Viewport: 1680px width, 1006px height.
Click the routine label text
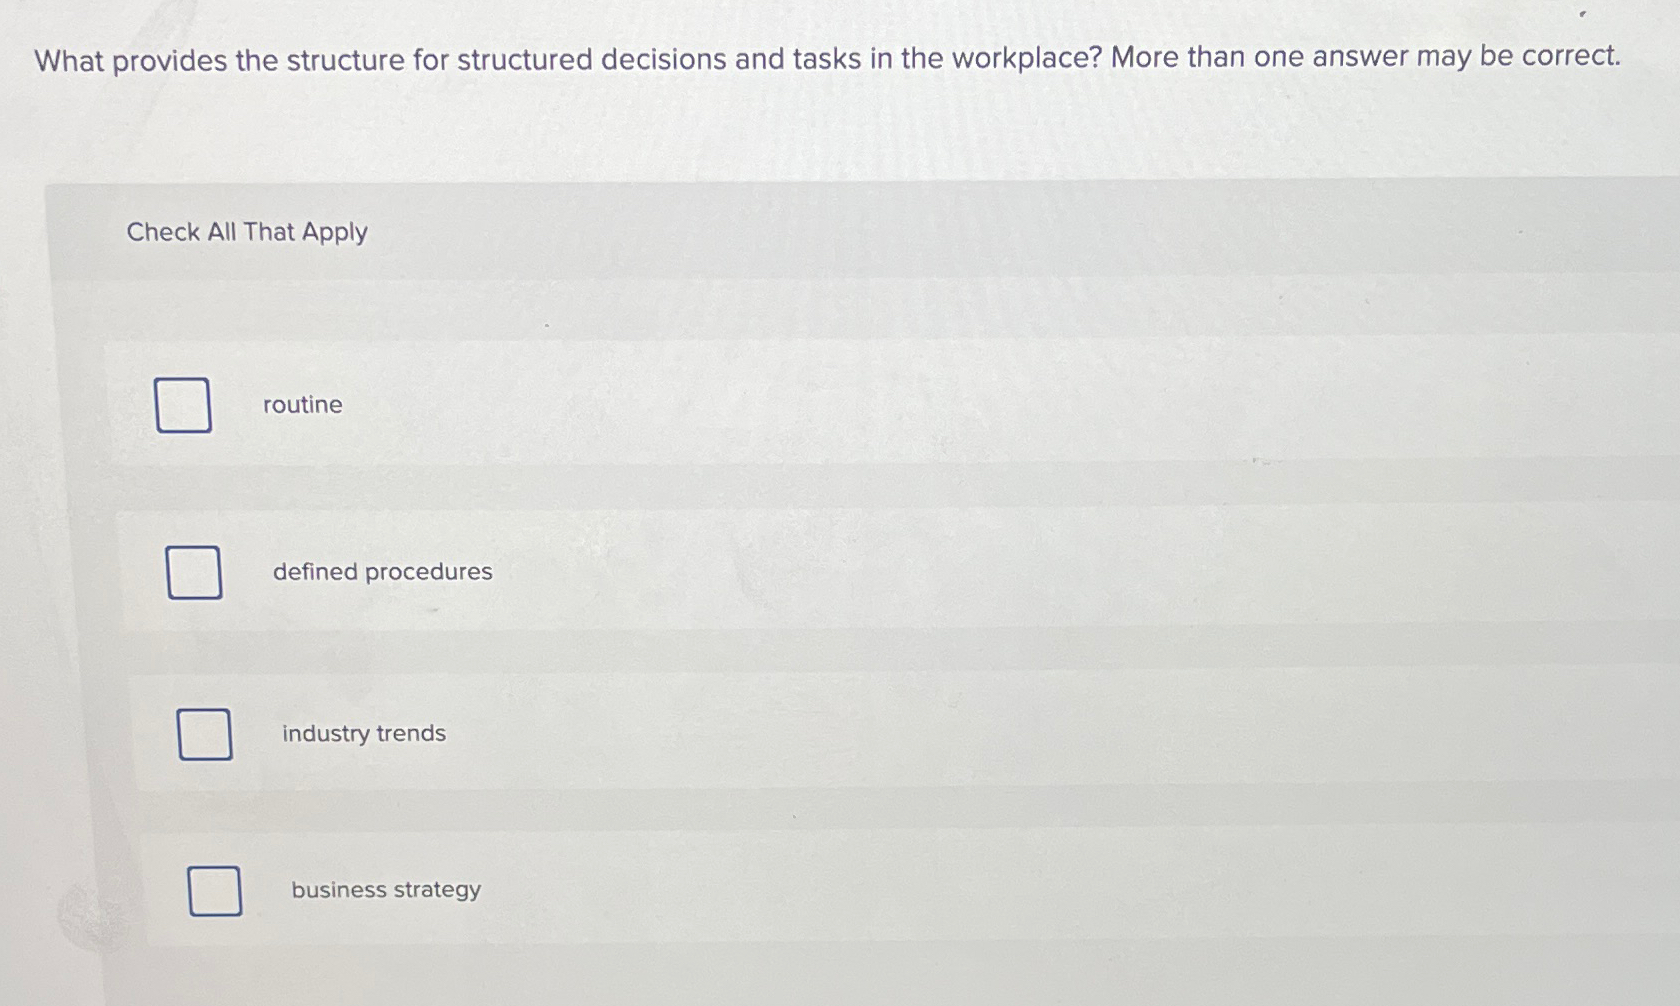coord(303,404)
